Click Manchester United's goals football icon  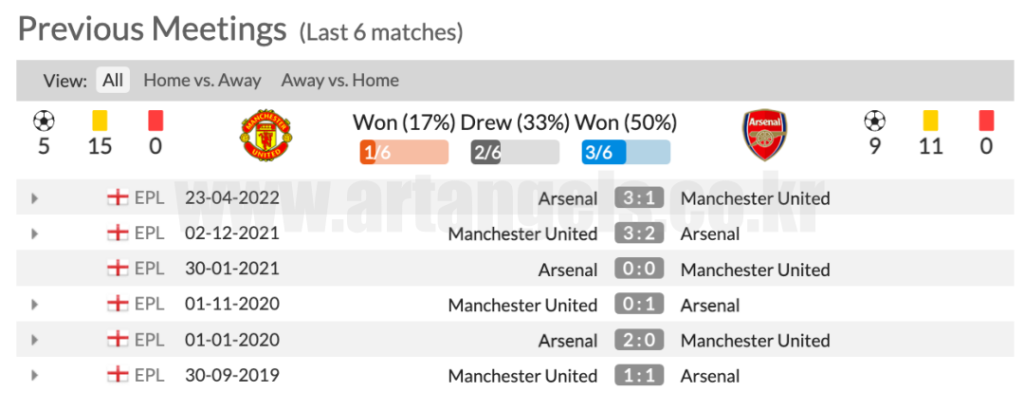[x=43, y=121]
